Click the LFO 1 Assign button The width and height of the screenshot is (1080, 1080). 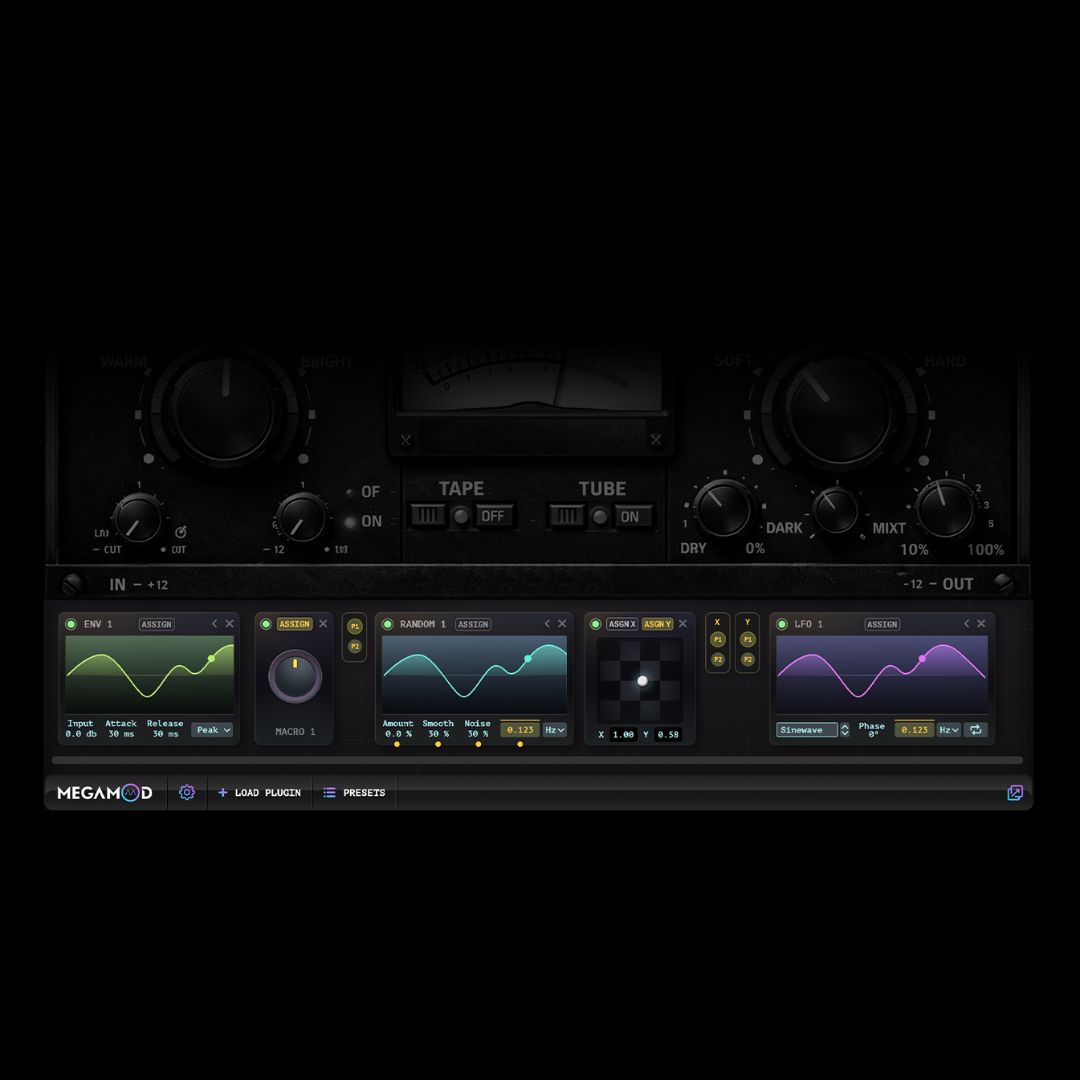[x=882, y=624]
